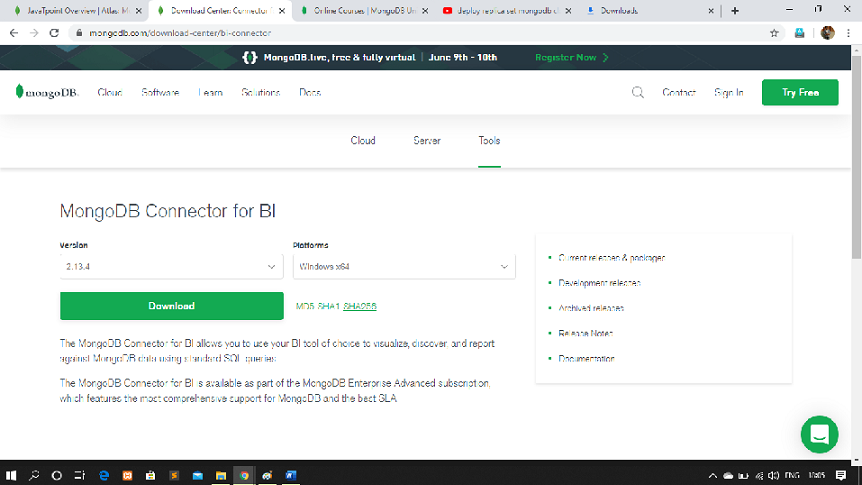
Task: Click the browser back arrow
Action: tap(14, 33)
